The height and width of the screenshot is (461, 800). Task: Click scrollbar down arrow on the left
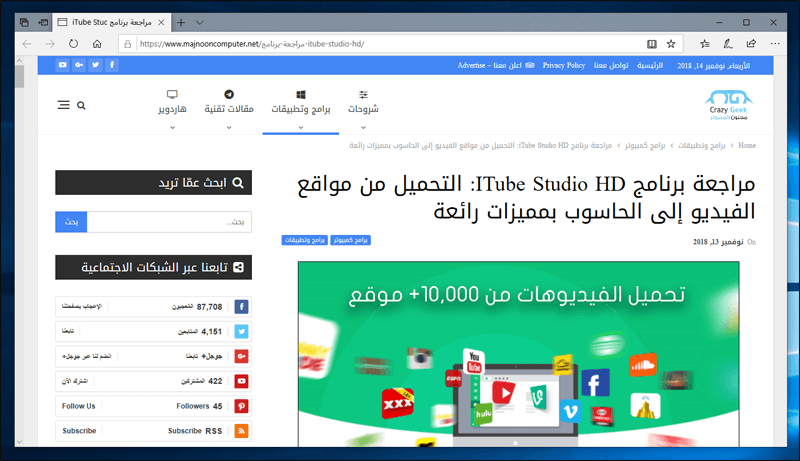coord(19,442)
